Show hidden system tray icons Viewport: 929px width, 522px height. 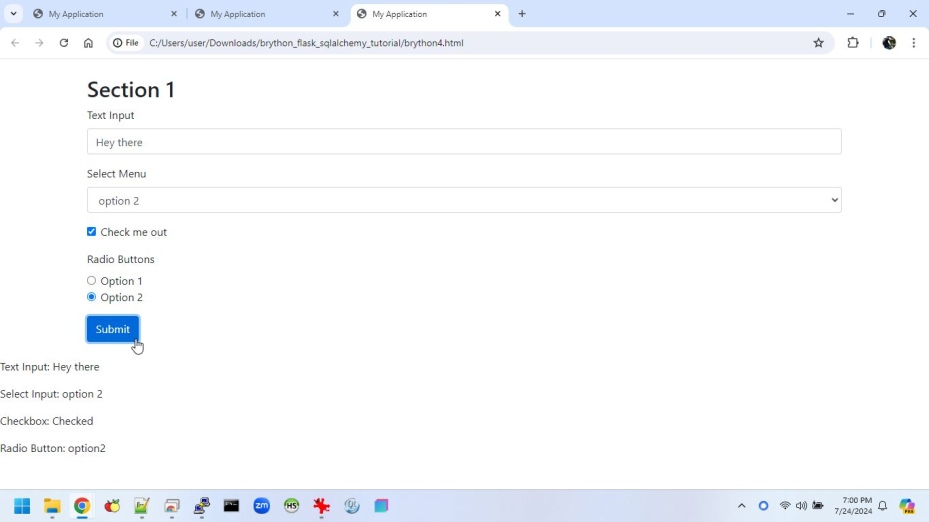point(741,506)
